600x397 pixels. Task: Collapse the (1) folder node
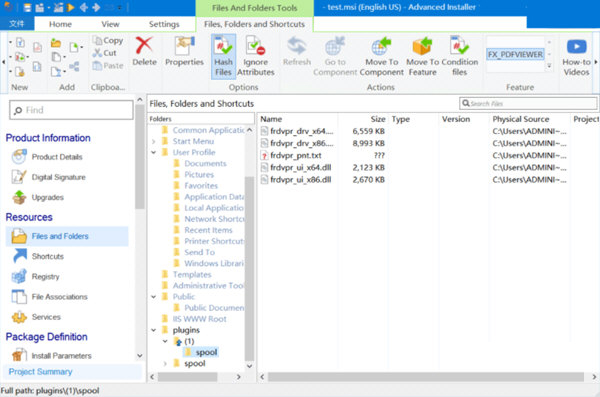(x=165, y=341)
